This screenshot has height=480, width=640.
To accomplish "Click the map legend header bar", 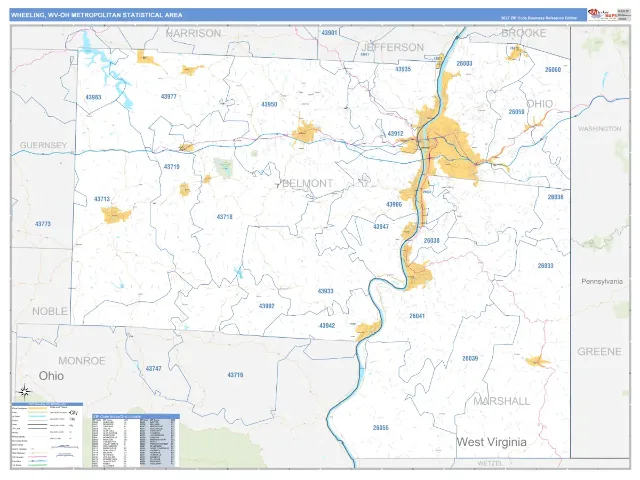I will pos(47,404).
